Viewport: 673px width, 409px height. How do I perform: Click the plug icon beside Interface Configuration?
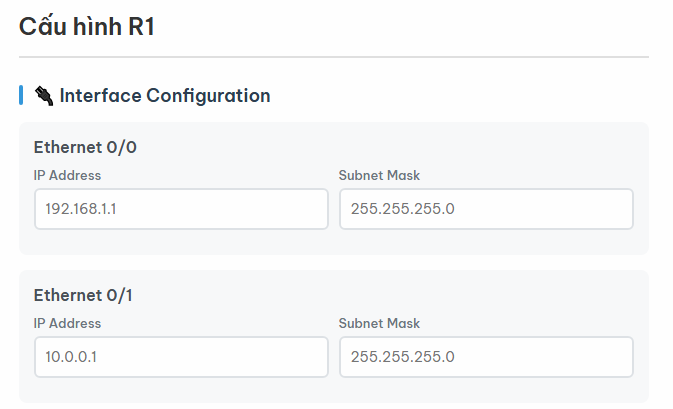point(43,96)
